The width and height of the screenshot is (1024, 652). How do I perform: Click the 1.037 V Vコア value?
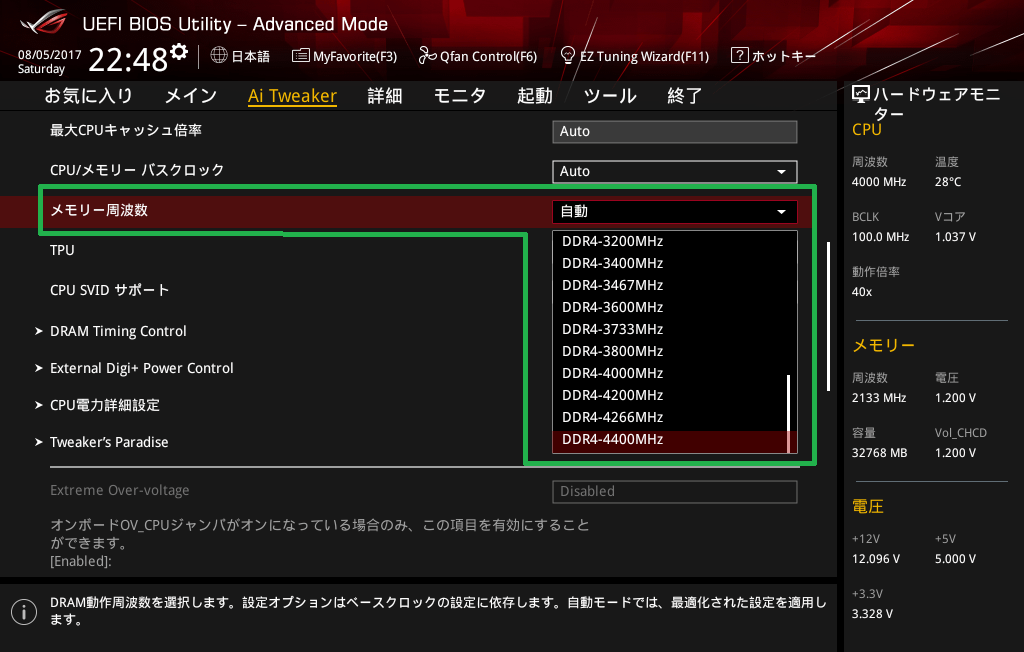tap(955, 237)
